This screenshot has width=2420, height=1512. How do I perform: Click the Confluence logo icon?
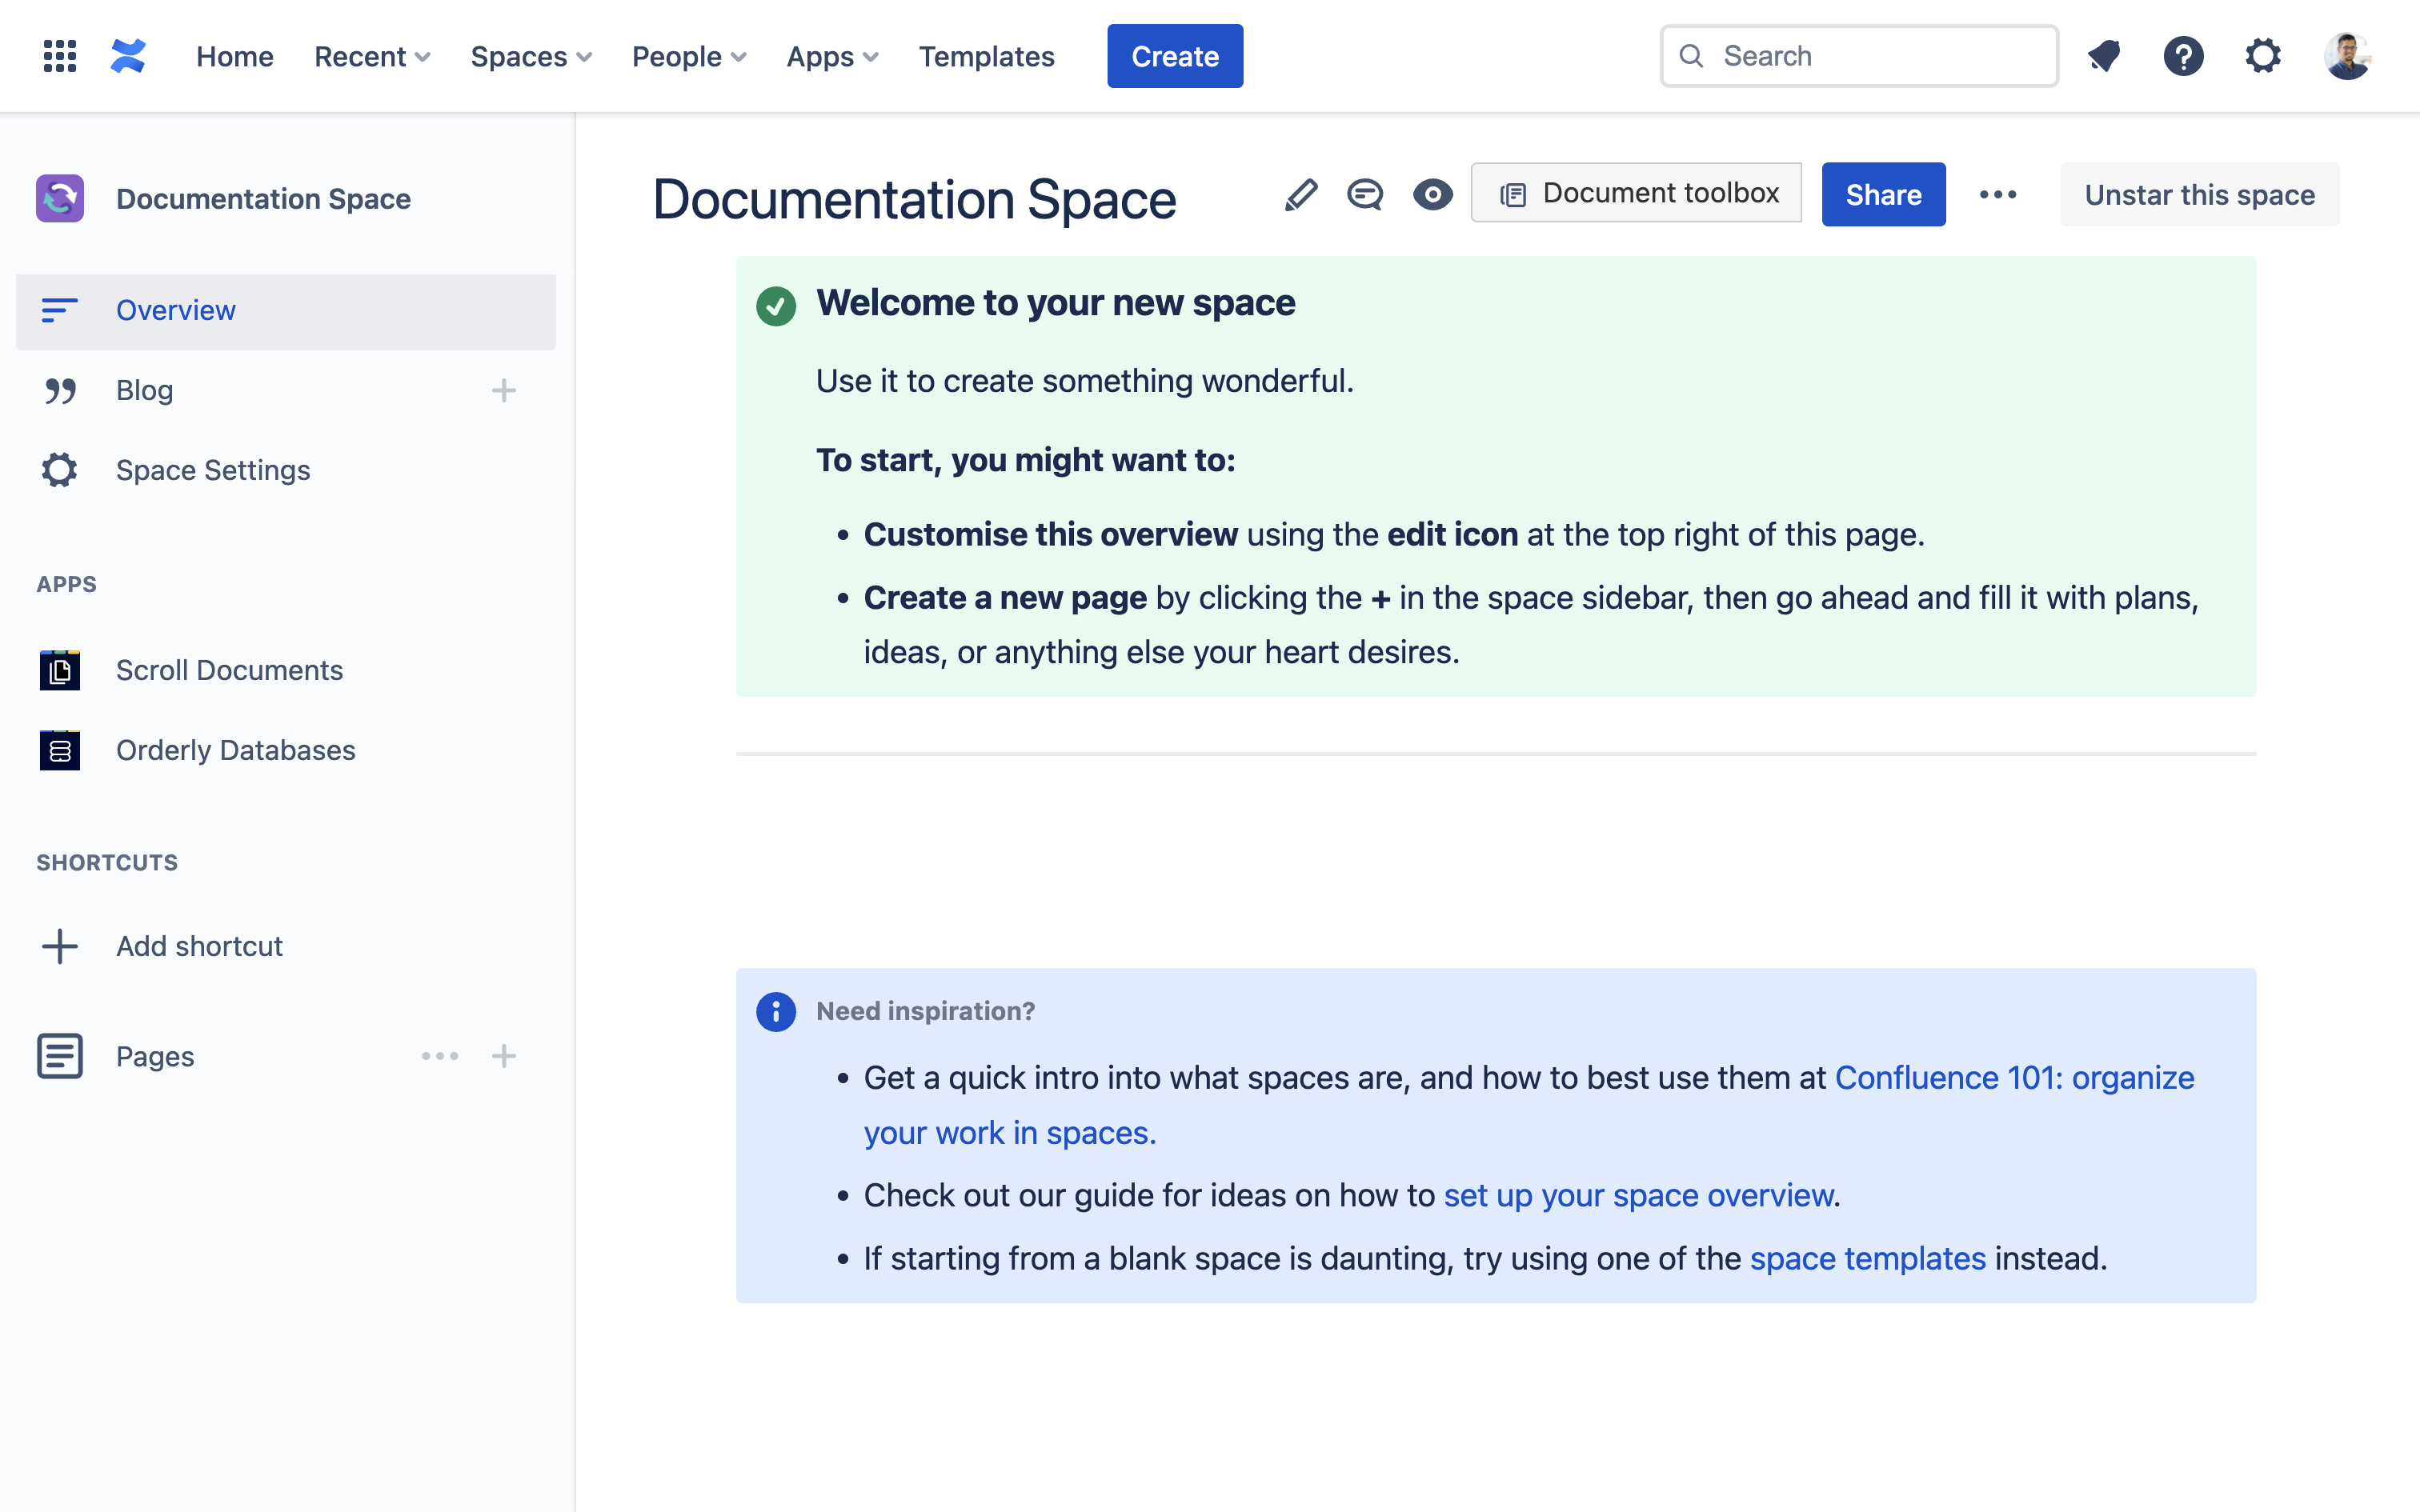tap(128, 56)
